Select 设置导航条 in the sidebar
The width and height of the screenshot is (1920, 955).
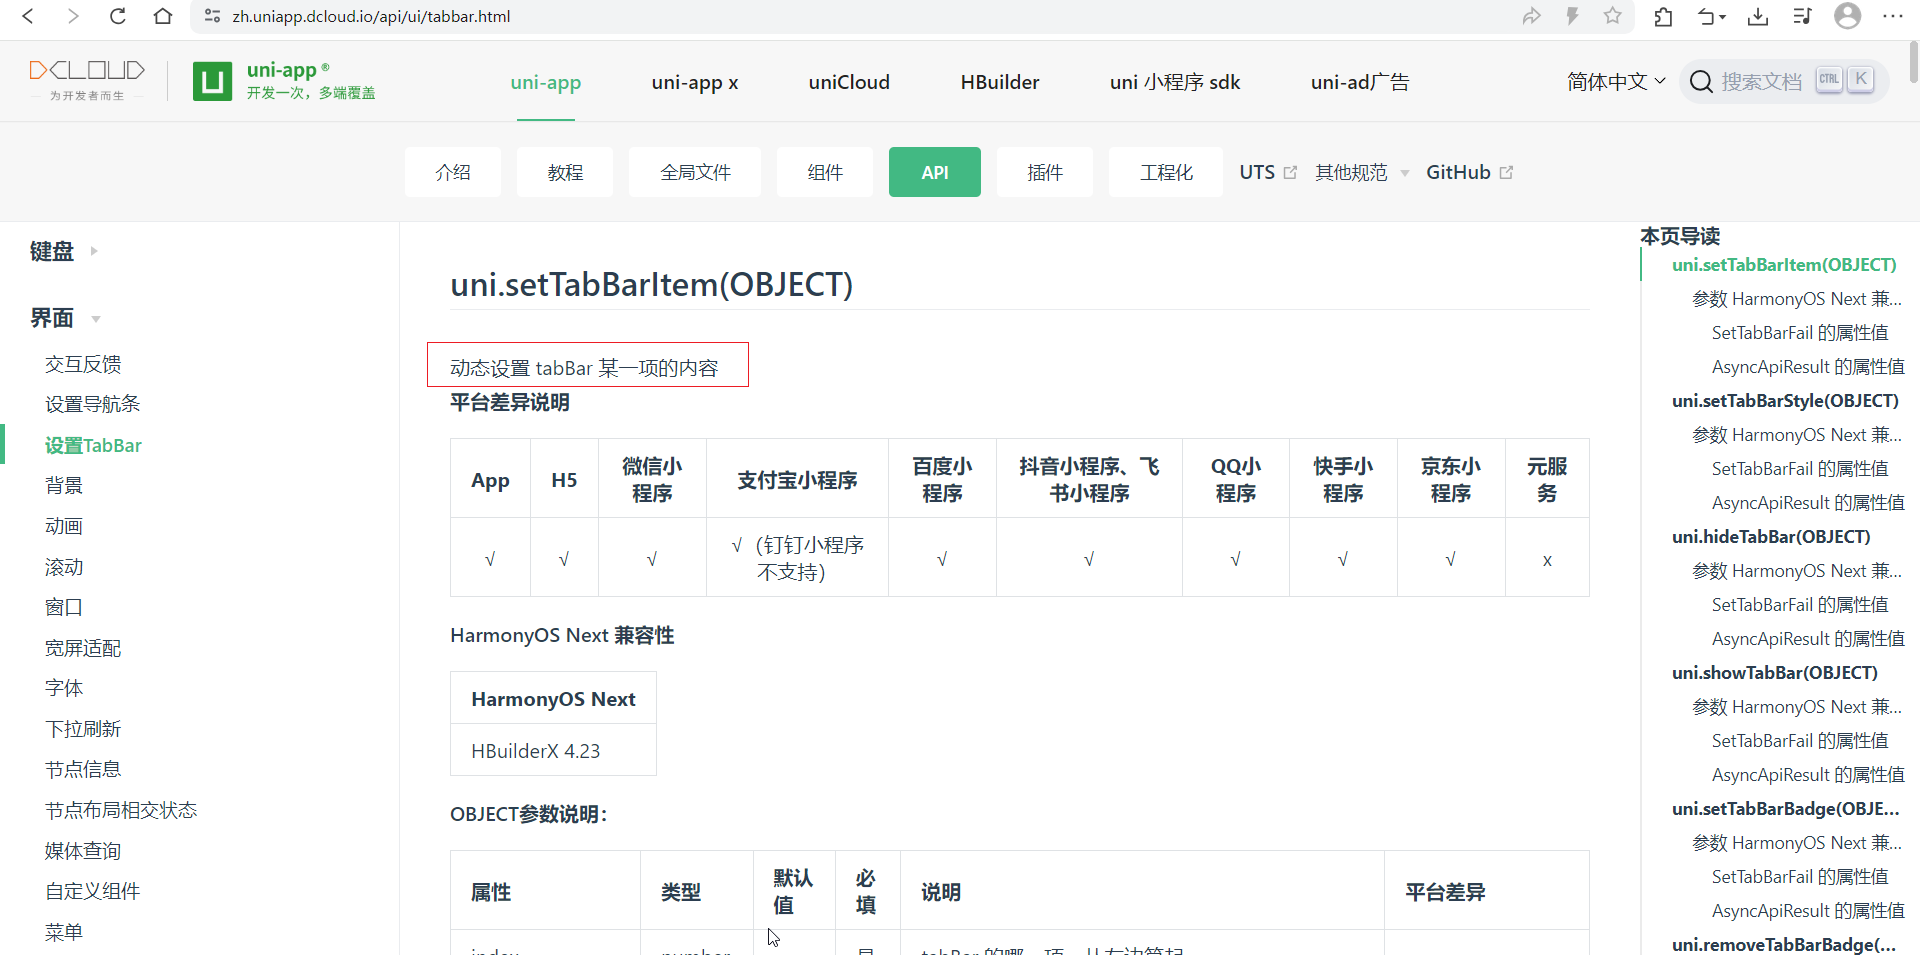pyautogui.click(x=92, y=404)
